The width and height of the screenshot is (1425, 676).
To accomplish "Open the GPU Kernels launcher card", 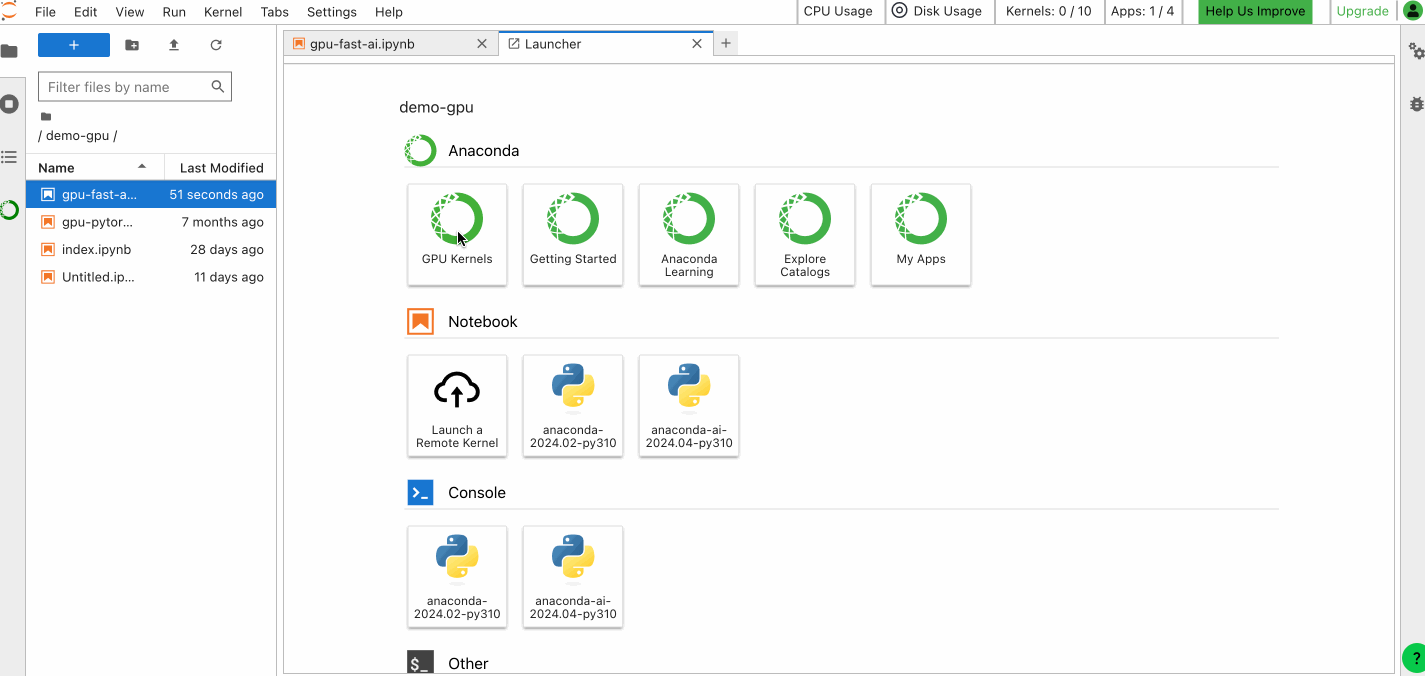I will pos(457,235).
